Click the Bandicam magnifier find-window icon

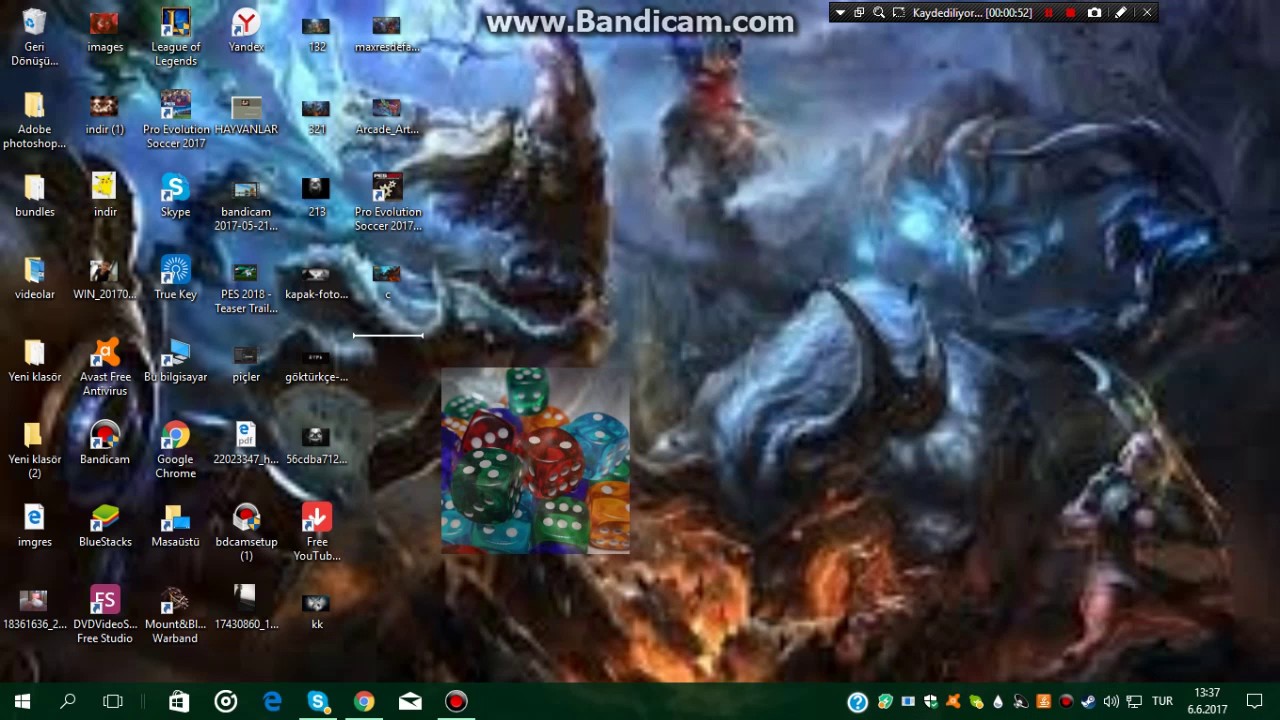point(879,13)
